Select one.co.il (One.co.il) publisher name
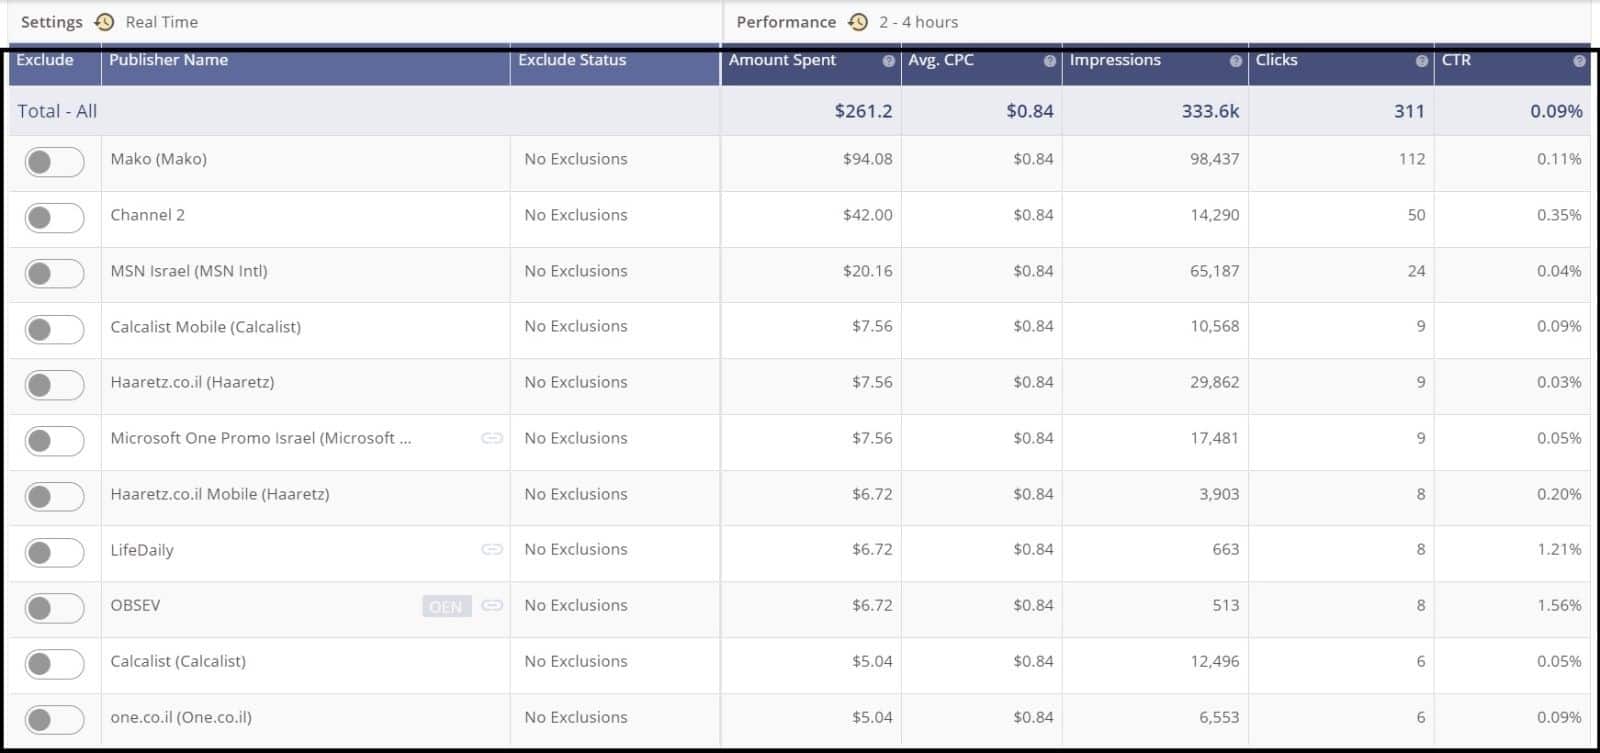1600x753 pixels. [x=181, y=717]
